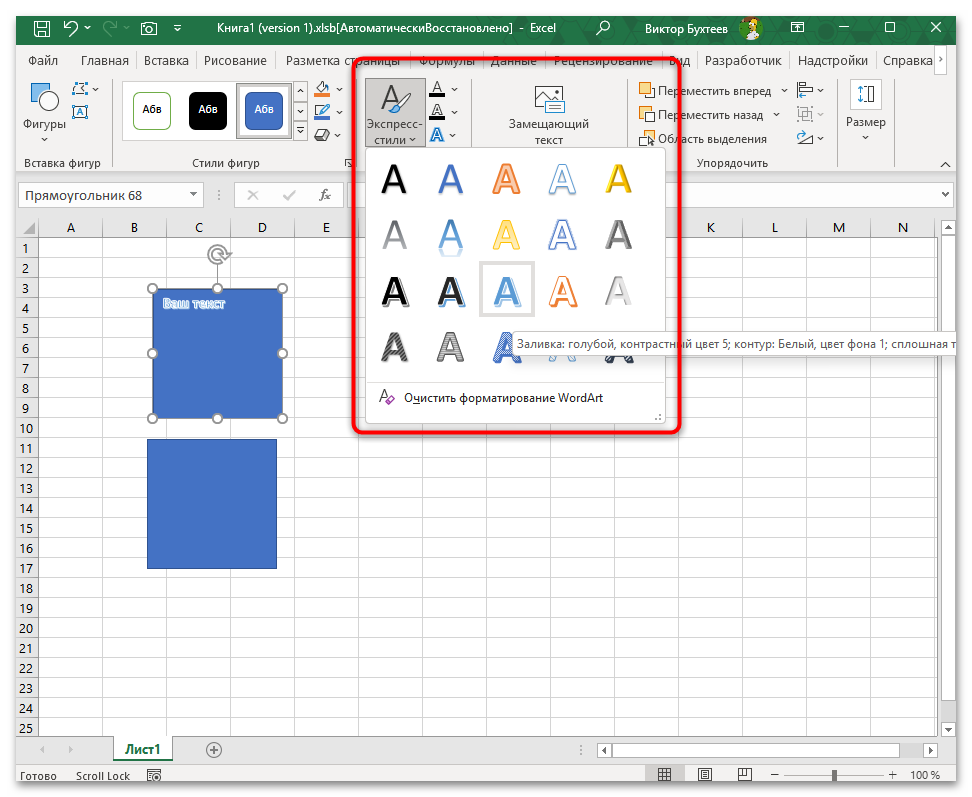The width and height of the screenshot is (972, 797).
Task: Apply the white outlined Абв shape style
Action: click(152, 110)
